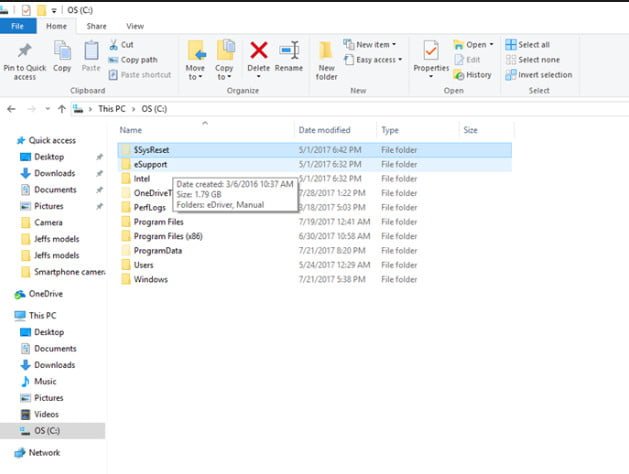This screenshot has height=474, width=629.
Task: Expand the Open dropdown in ribbon
Action: click(474, 45)
